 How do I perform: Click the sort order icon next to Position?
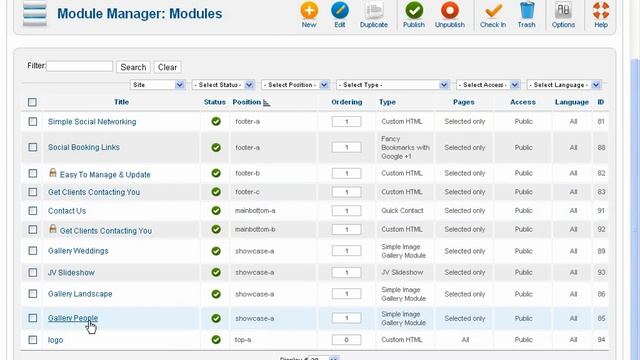267,103
